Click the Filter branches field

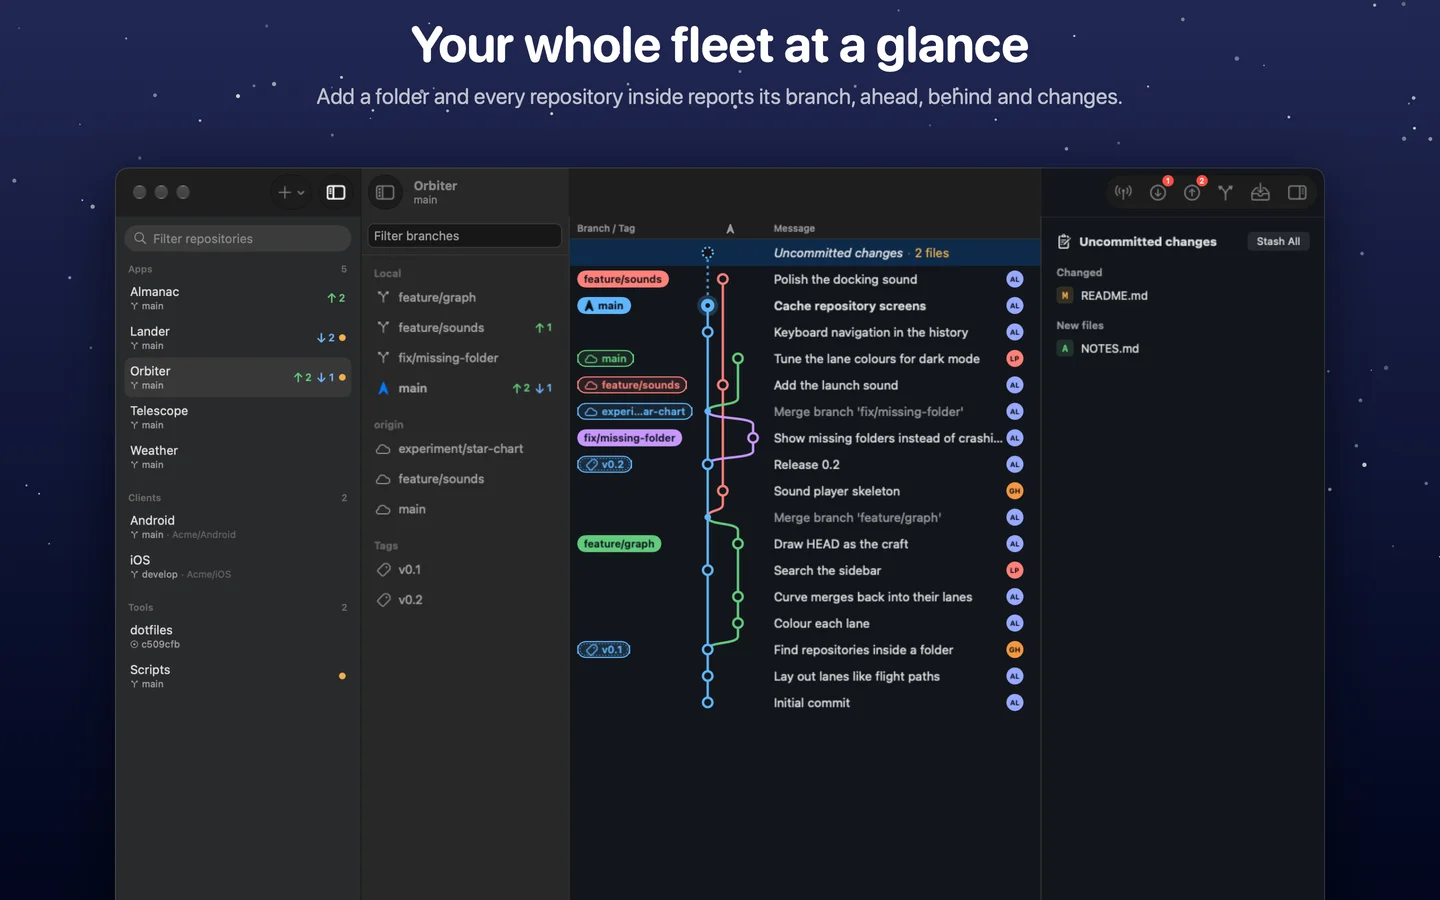(x=465, y=236)
